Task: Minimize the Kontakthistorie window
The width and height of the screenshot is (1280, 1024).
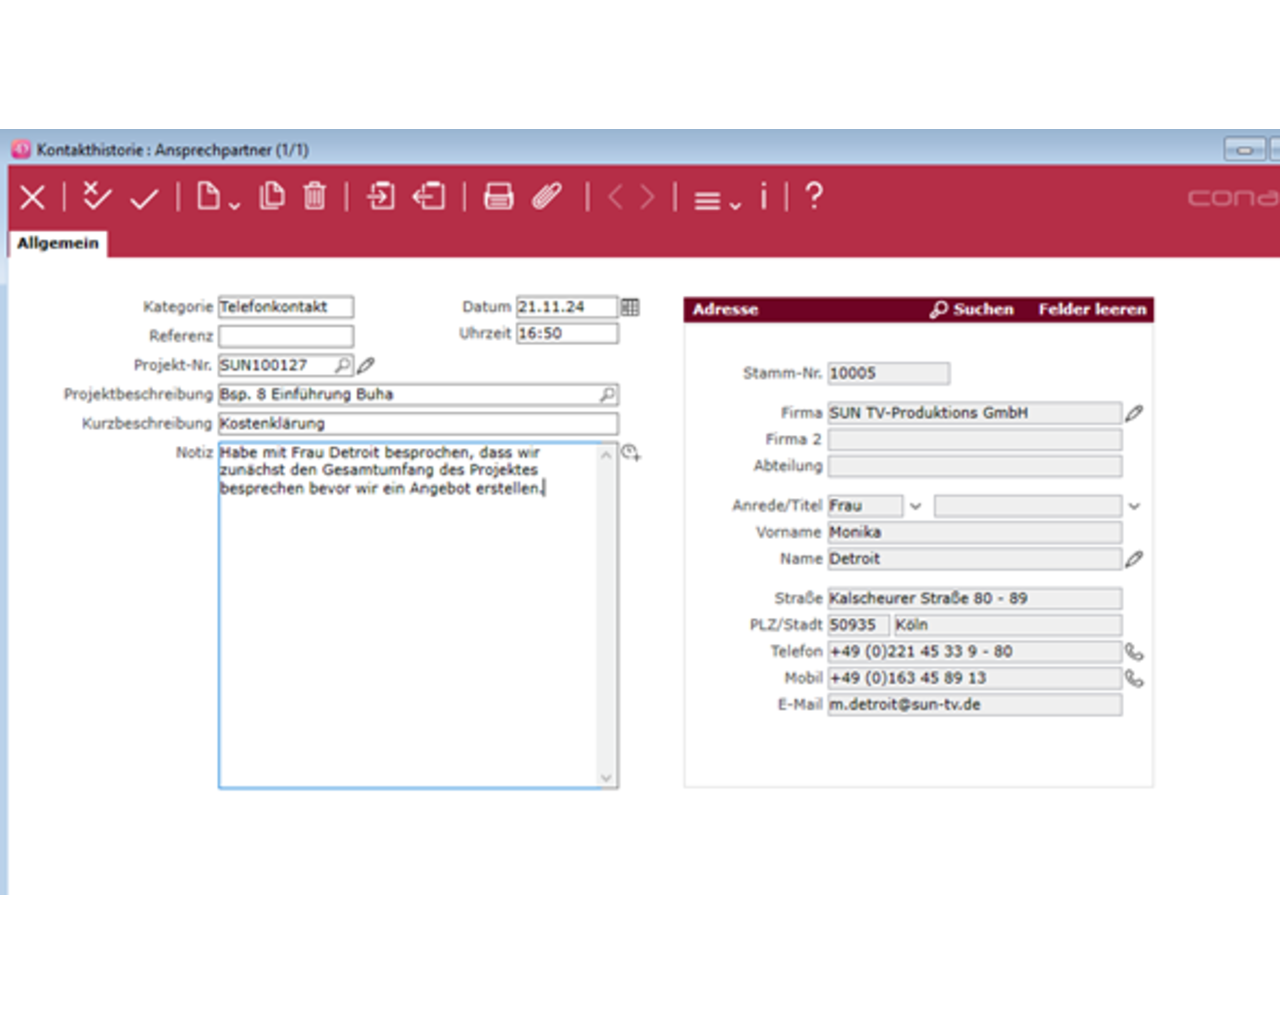Action: pos(1245,150)
